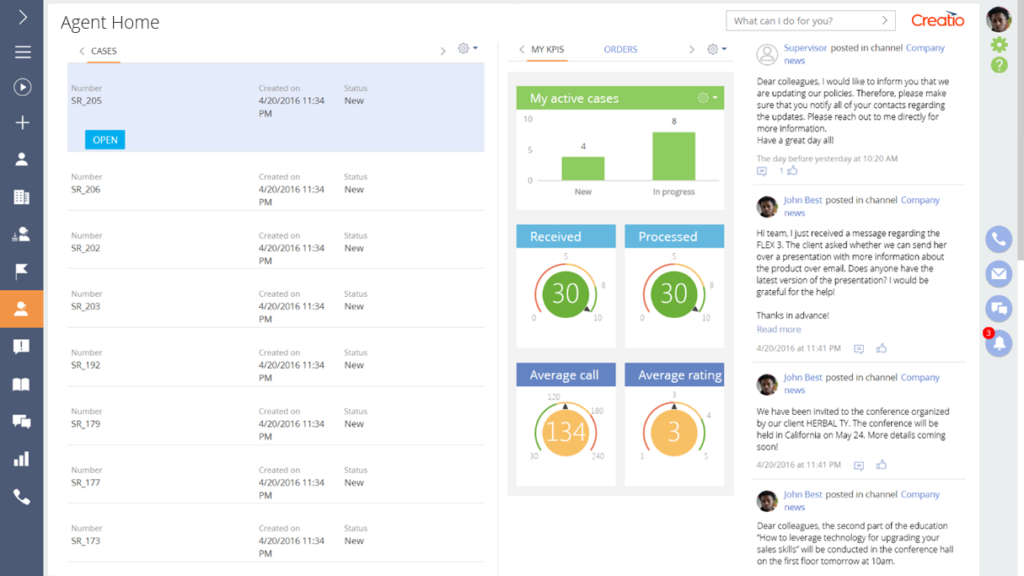Click the flag icon in left sidebar
Screen dimensions: 1024x576
(22, 271)
